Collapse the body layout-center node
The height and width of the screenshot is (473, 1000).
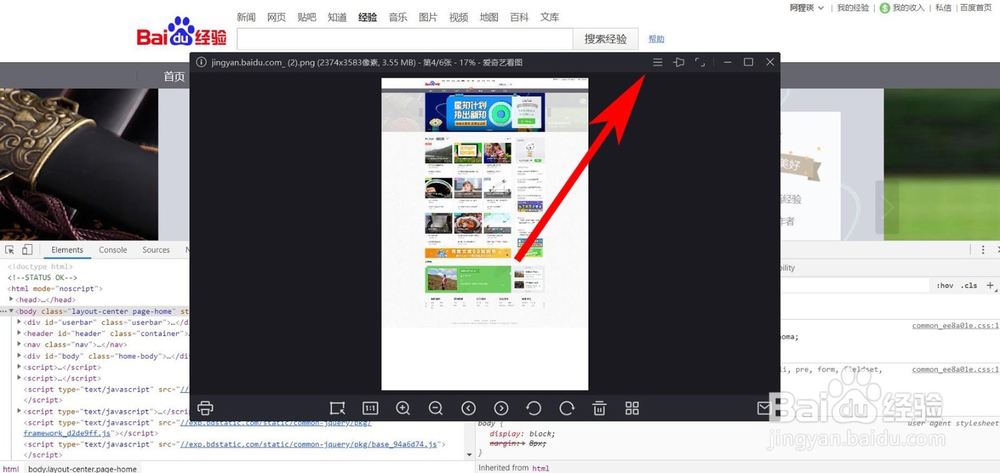pyautogui.click(x=11, y=311)
